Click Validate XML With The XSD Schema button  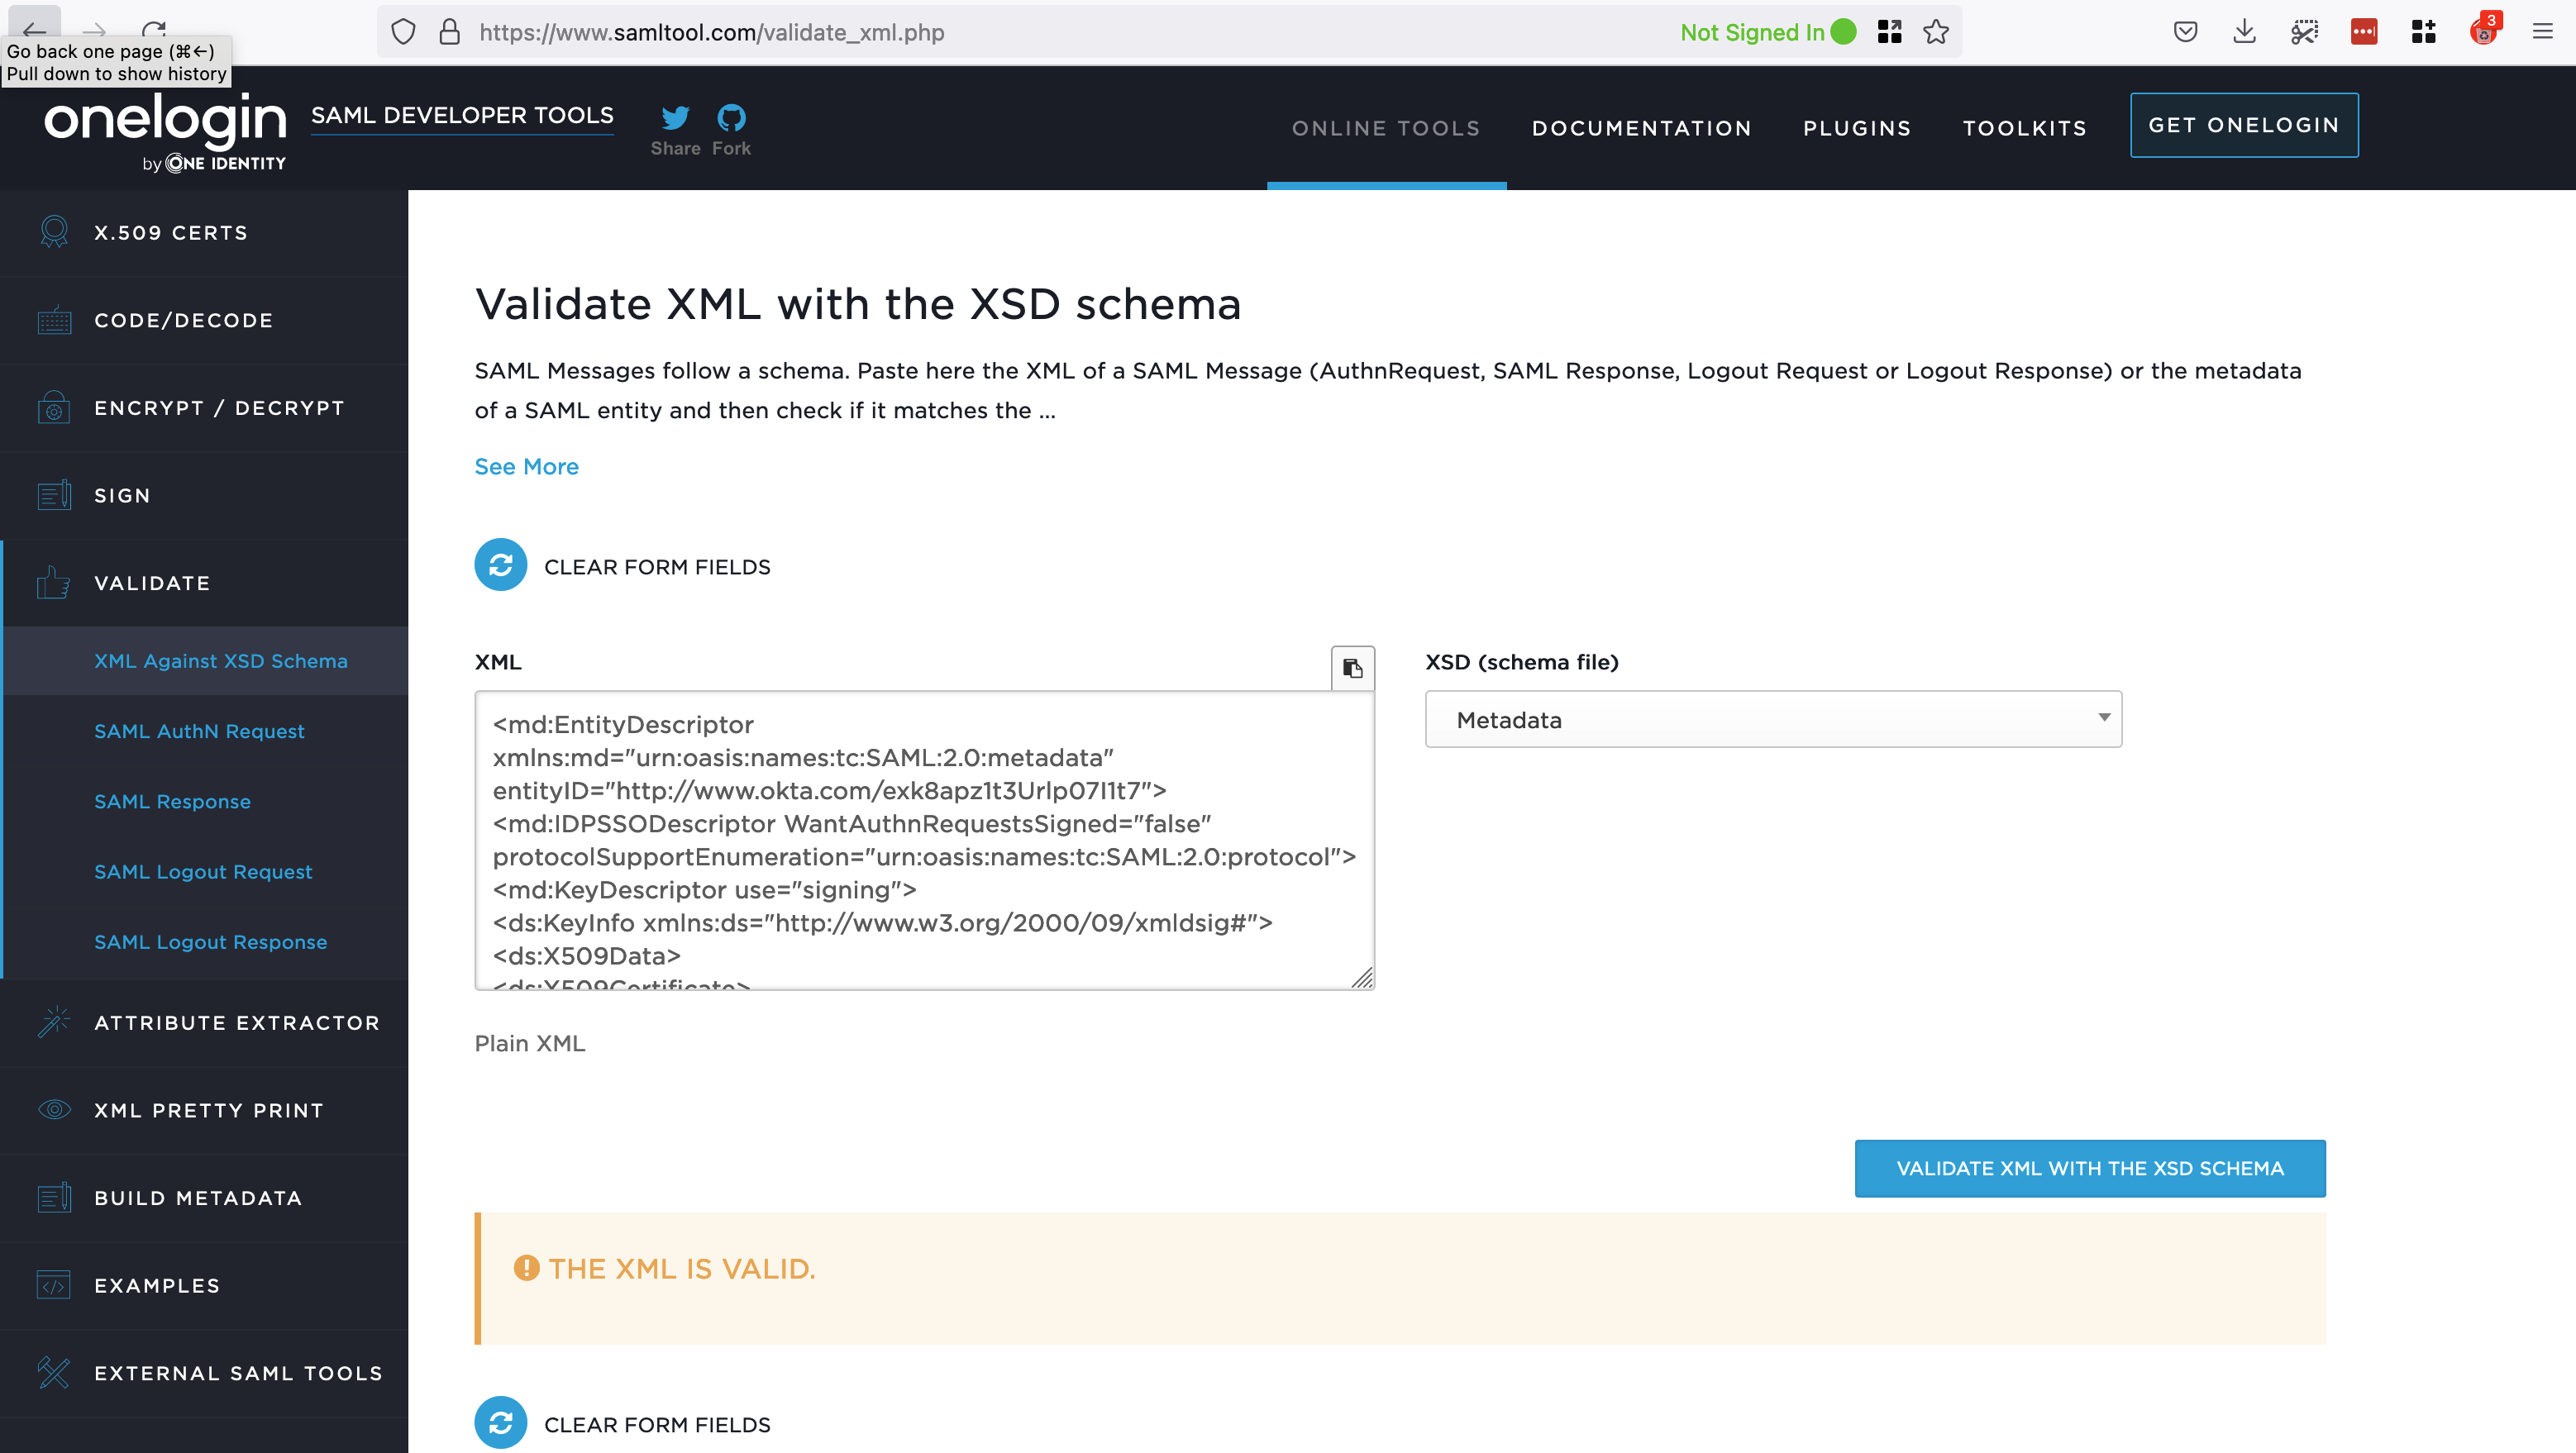tap(2089, 1167)
